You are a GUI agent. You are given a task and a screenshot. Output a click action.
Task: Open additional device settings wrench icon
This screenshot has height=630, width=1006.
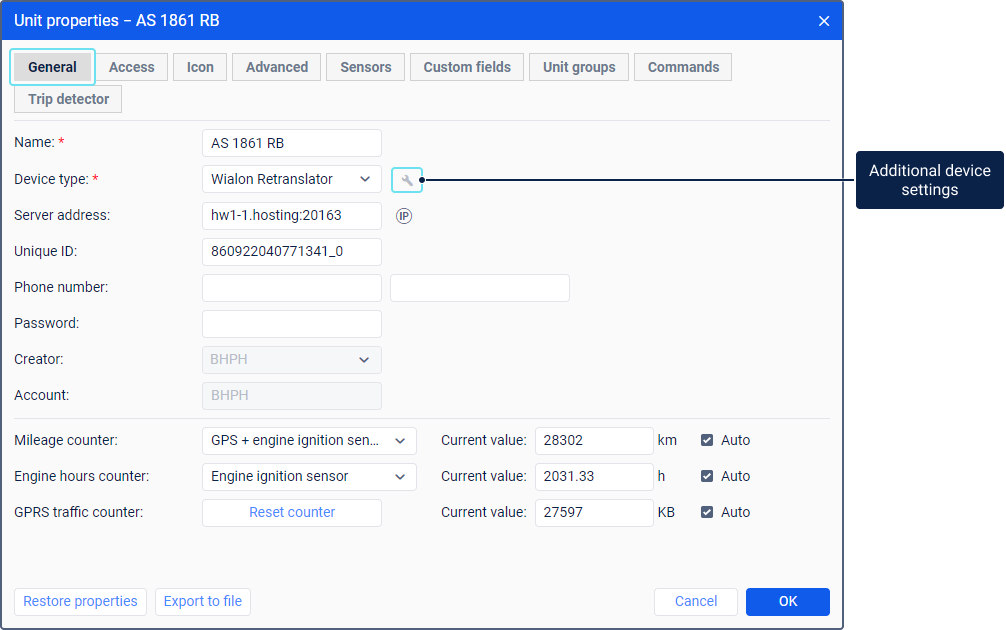point(407,180)
